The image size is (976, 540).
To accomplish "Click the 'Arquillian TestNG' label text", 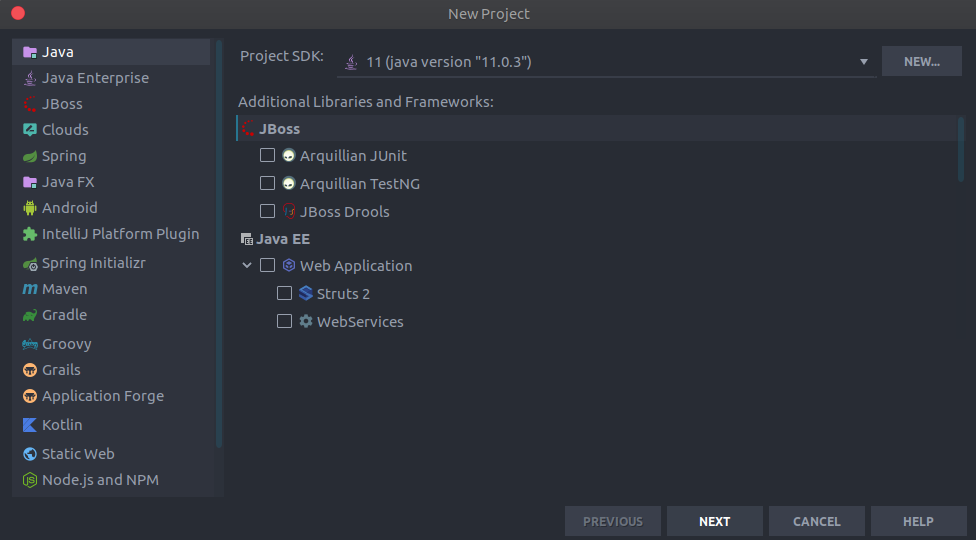I will click(360, 184).
